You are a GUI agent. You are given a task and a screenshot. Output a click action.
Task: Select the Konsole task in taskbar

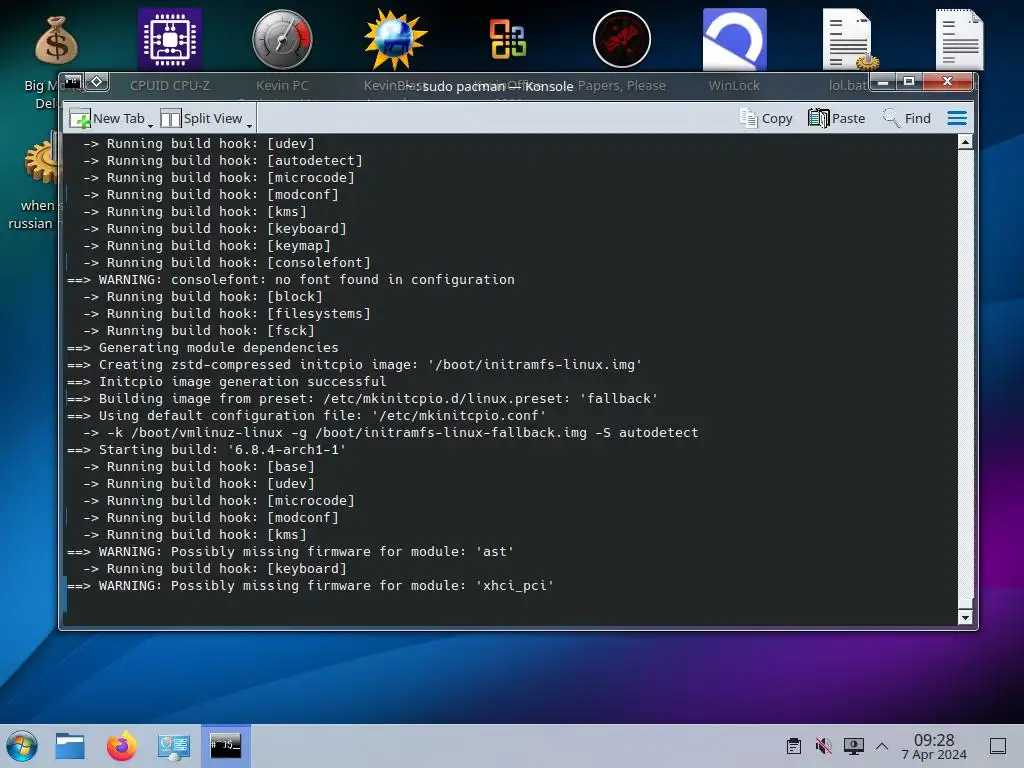pyautogui.click(x=225, y=746)
